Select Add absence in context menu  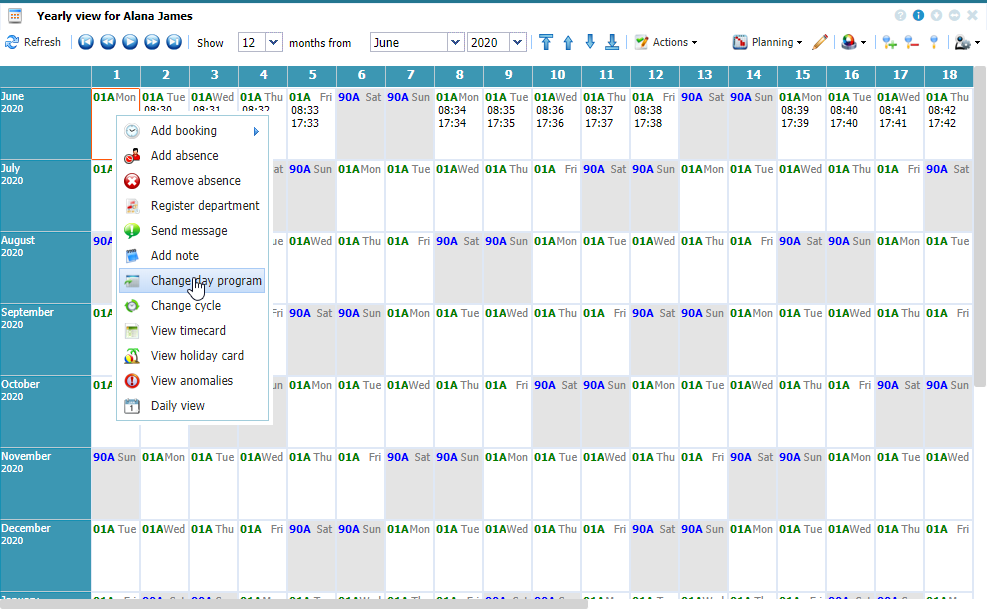tap(184, 156)
